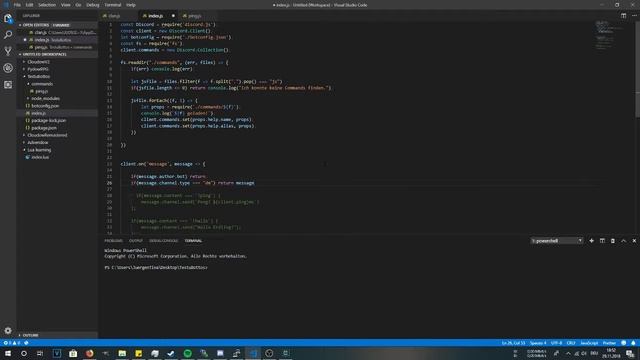The image size is (640, 360).
Task: Click the feedback smiley in status bar
Action: click(623, 343)
